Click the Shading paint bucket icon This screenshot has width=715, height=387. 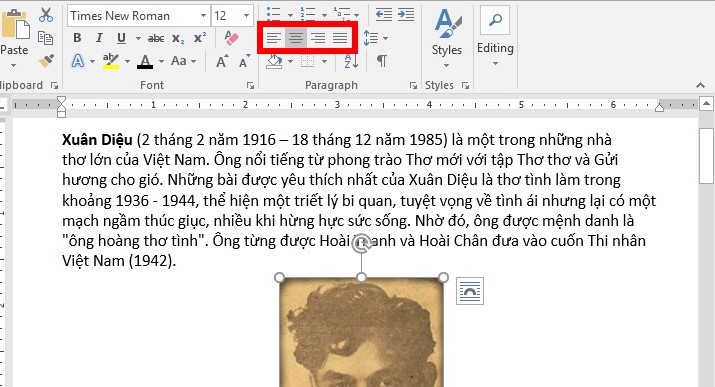tap(274, 61)
